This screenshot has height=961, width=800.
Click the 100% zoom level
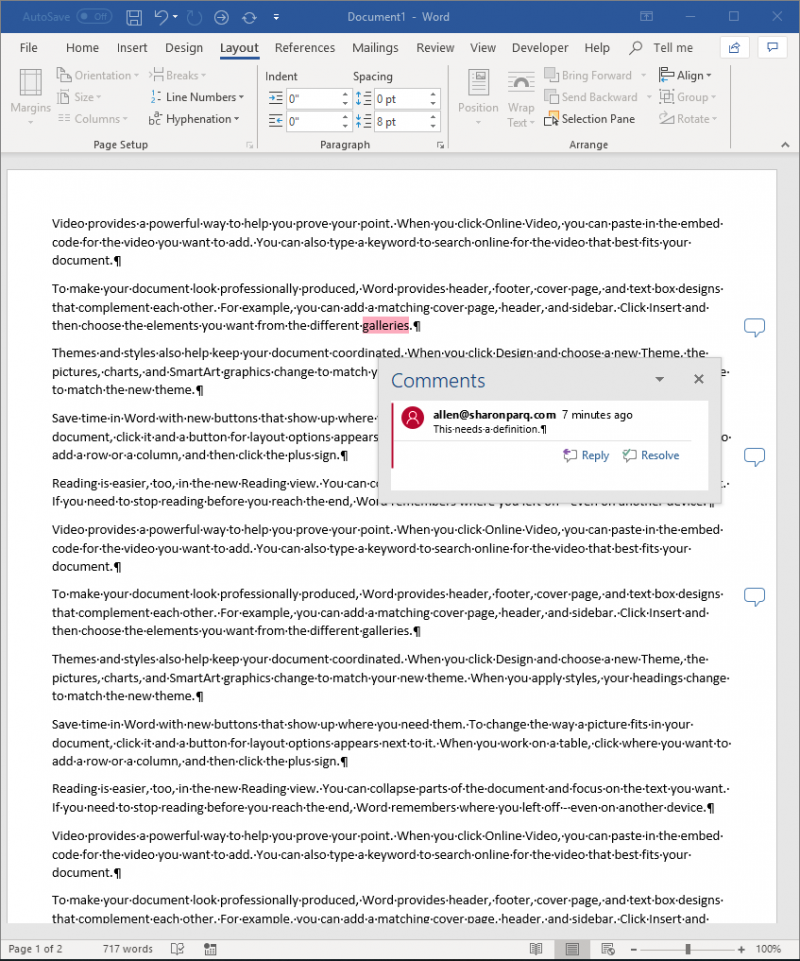tap(768, 949)
